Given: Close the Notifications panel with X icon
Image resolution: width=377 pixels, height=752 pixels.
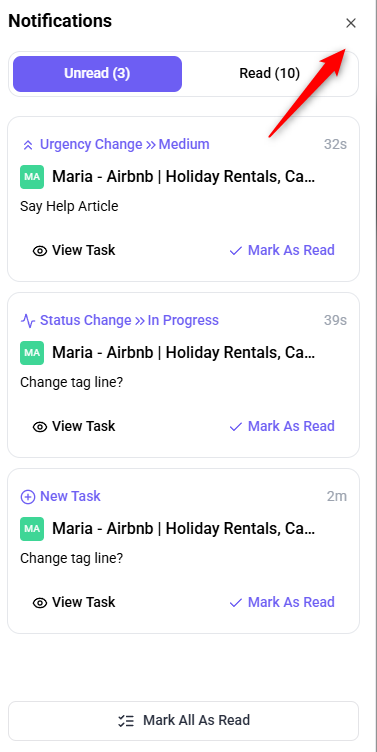Looking at the screenshot, I should (351, 23).
